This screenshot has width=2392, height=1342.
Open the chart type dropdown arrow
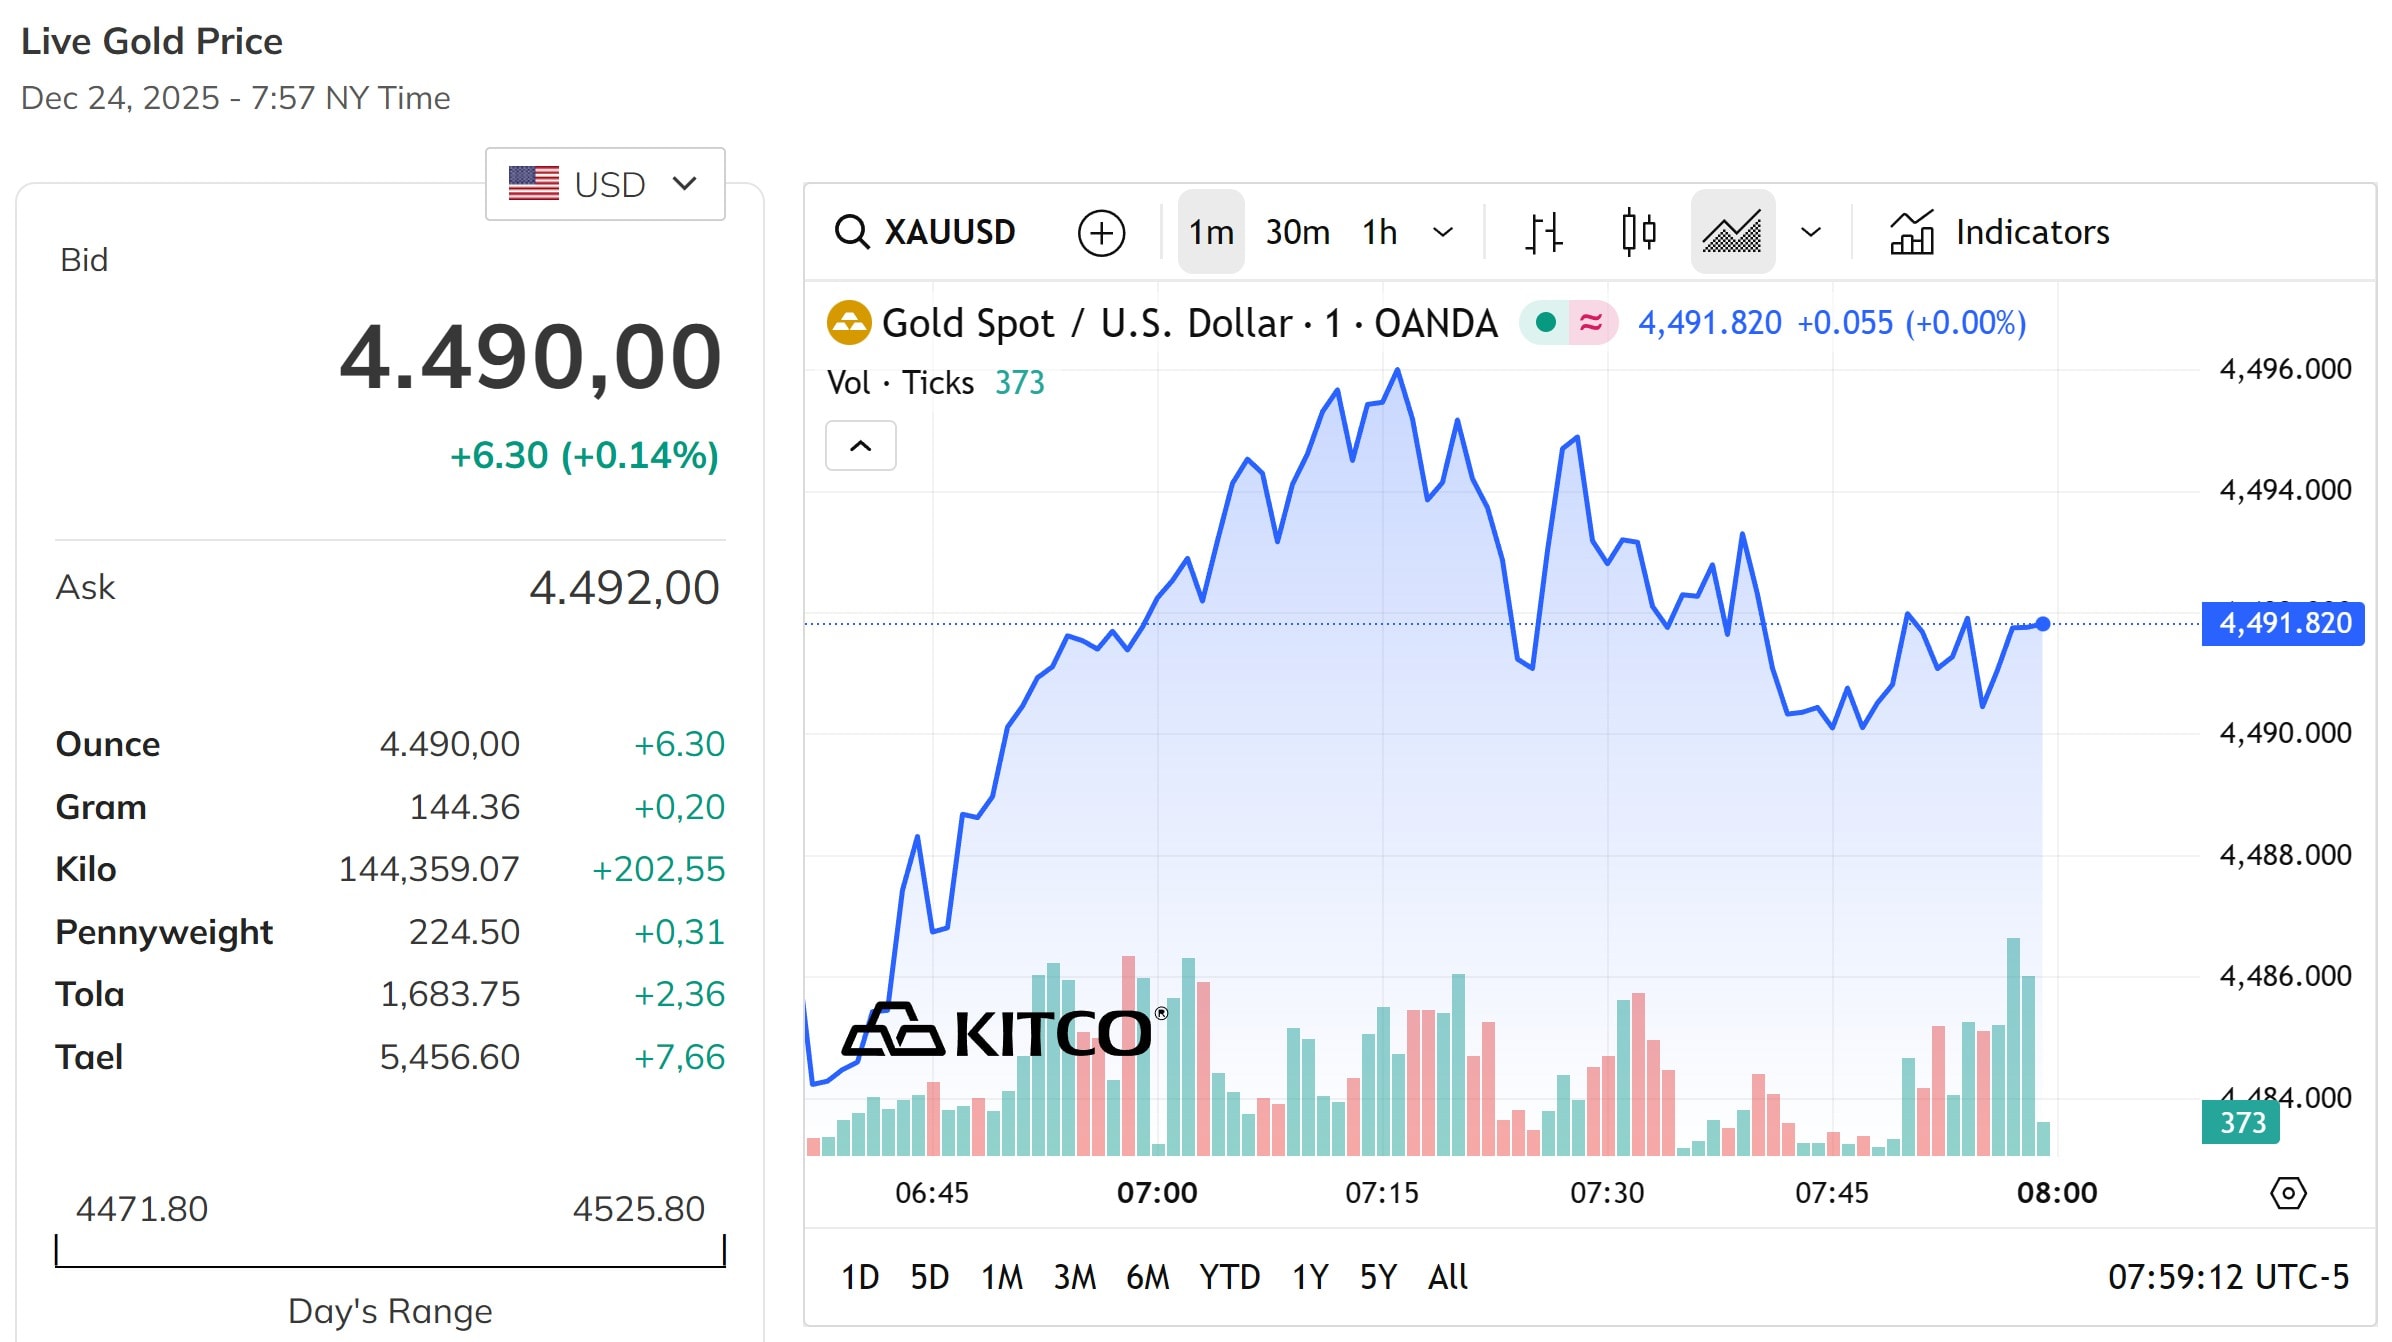point(1811,231)
